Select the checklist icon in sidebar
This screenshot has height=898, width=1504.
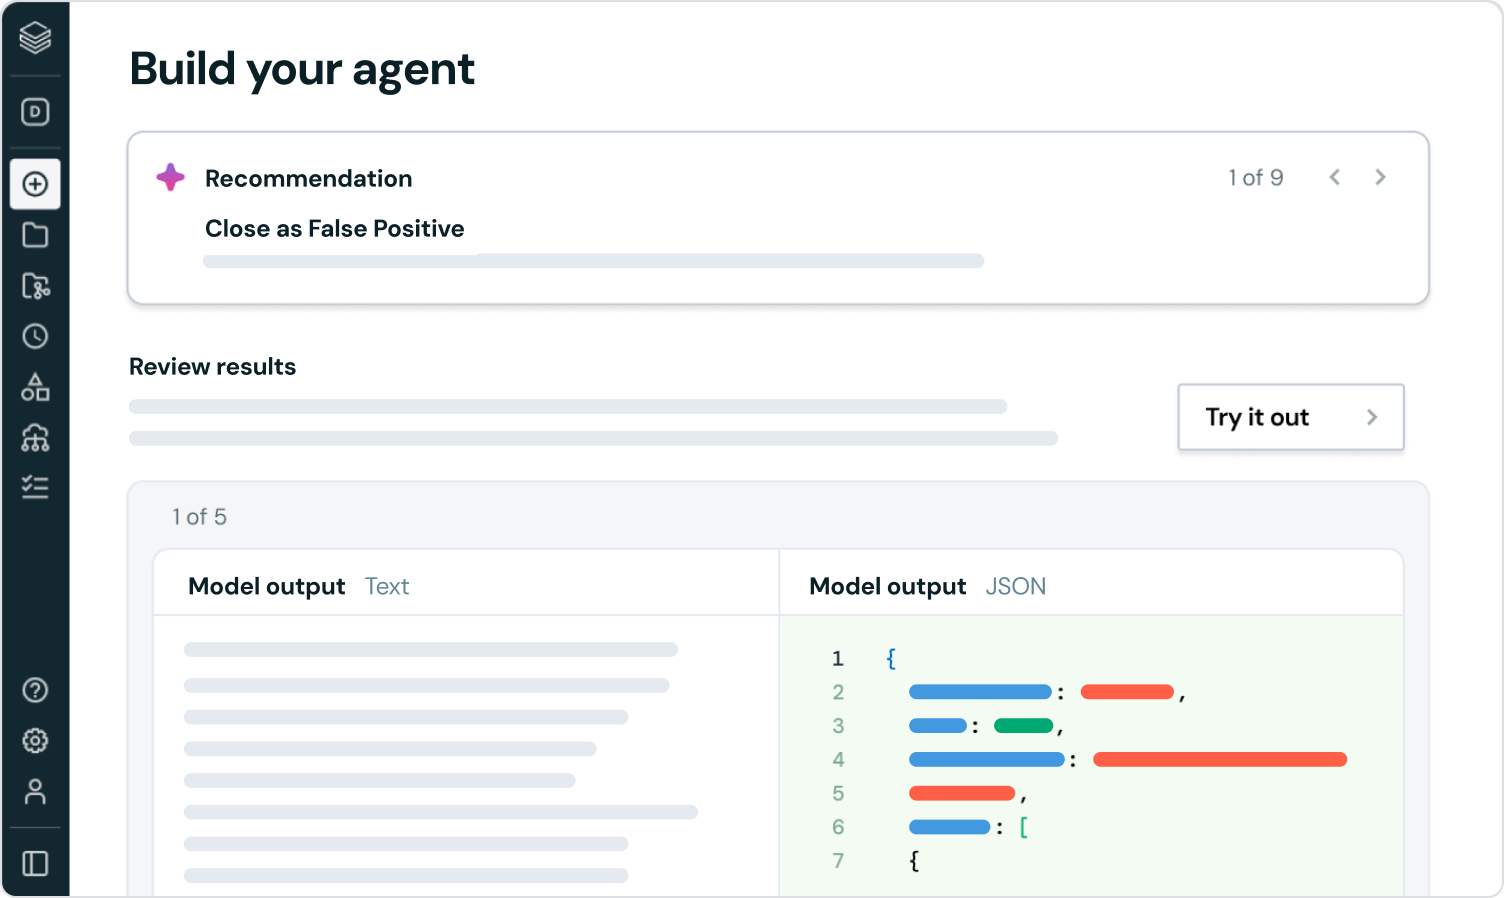35,487
